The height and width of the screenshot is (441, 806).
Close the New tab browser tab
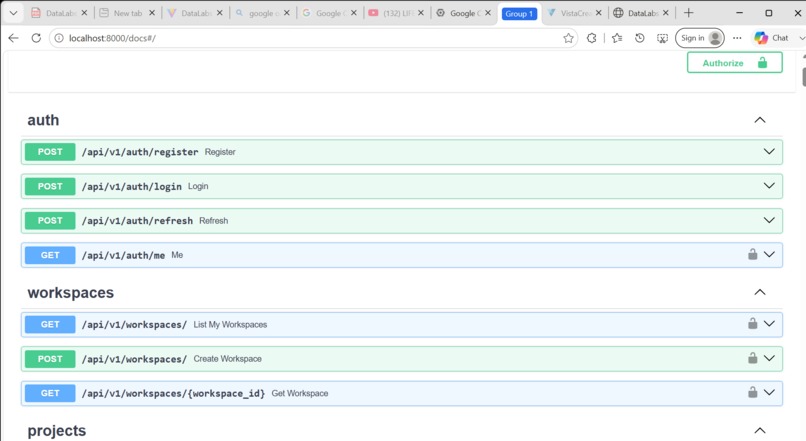152,13
